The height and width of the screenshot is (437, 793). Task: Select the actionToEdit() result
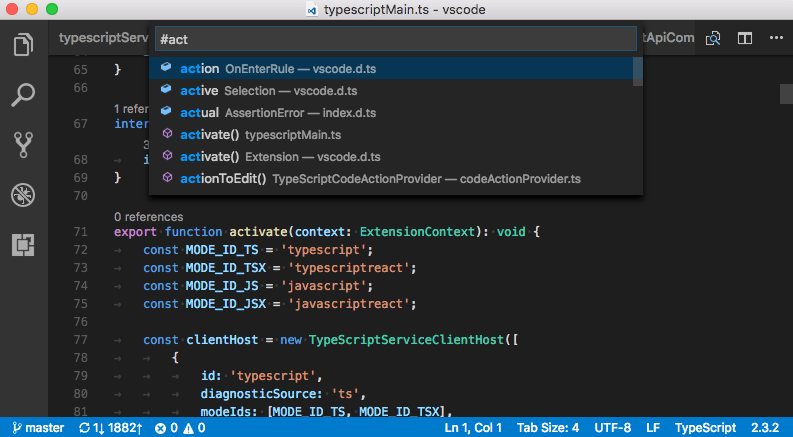[x=391, y=179]
